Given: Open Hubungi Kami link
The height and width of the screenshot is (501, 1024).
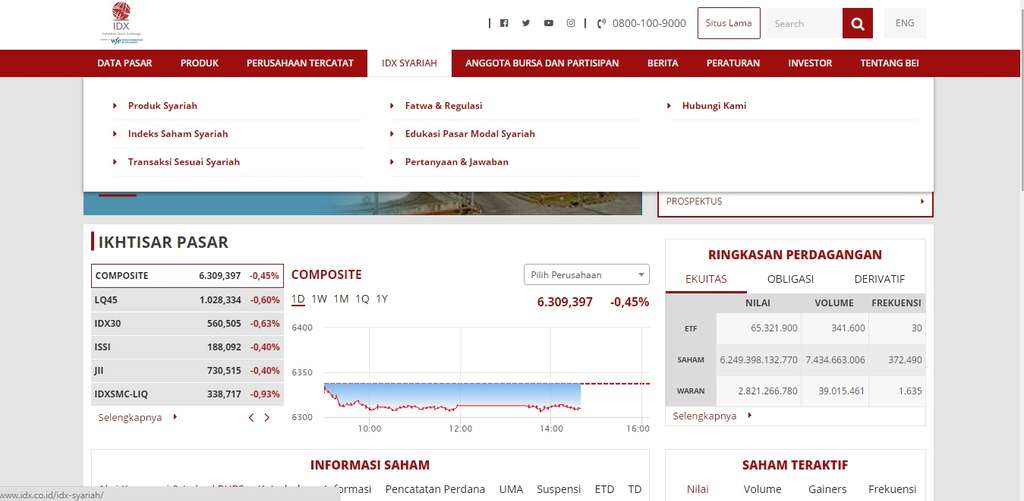Looking at the screenshot, I should (x=714, y=105).
